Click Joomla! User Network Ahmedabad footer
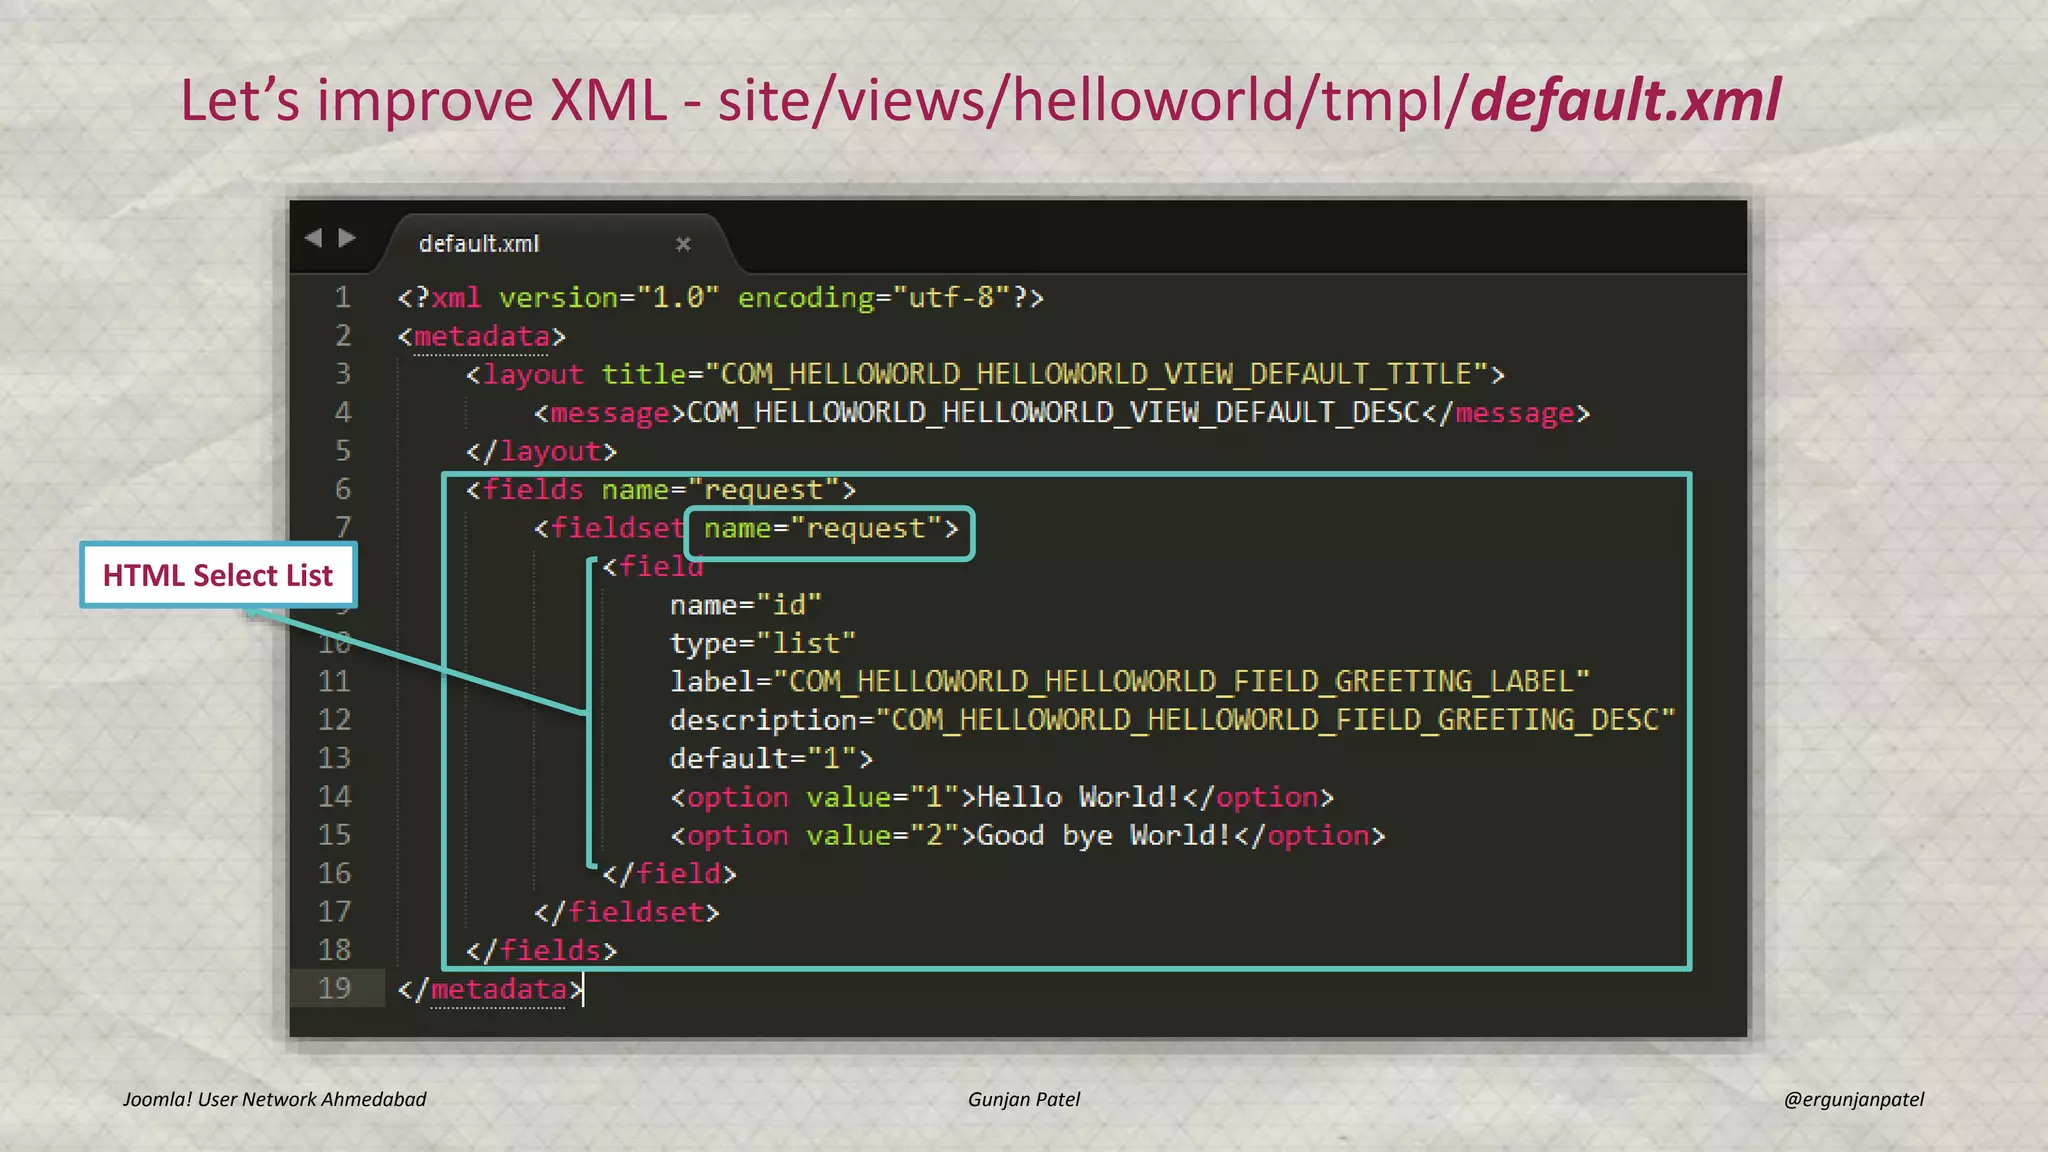 274,1099
